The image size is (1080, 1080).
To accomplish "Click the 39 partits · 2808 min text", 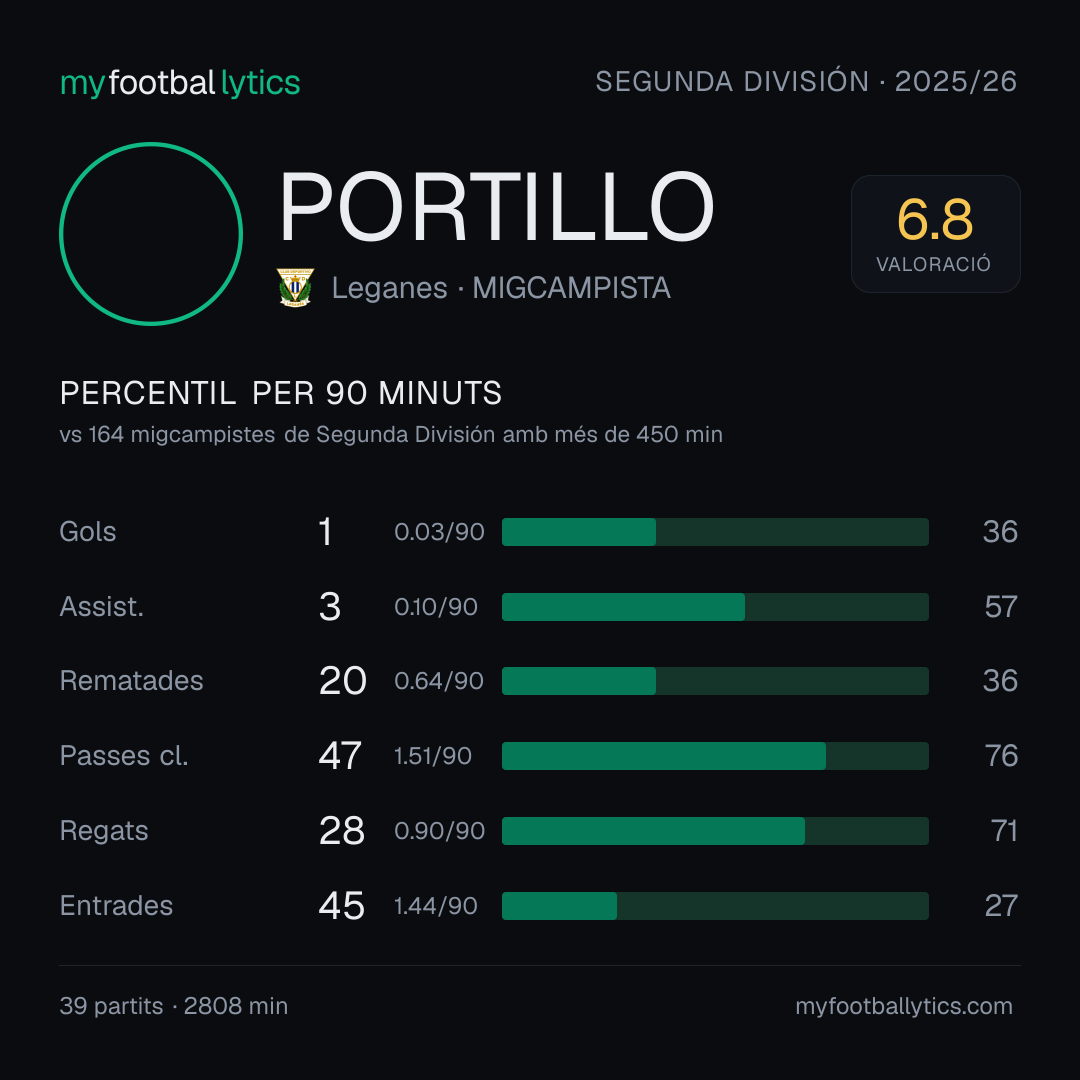I will coord(174,1006).
